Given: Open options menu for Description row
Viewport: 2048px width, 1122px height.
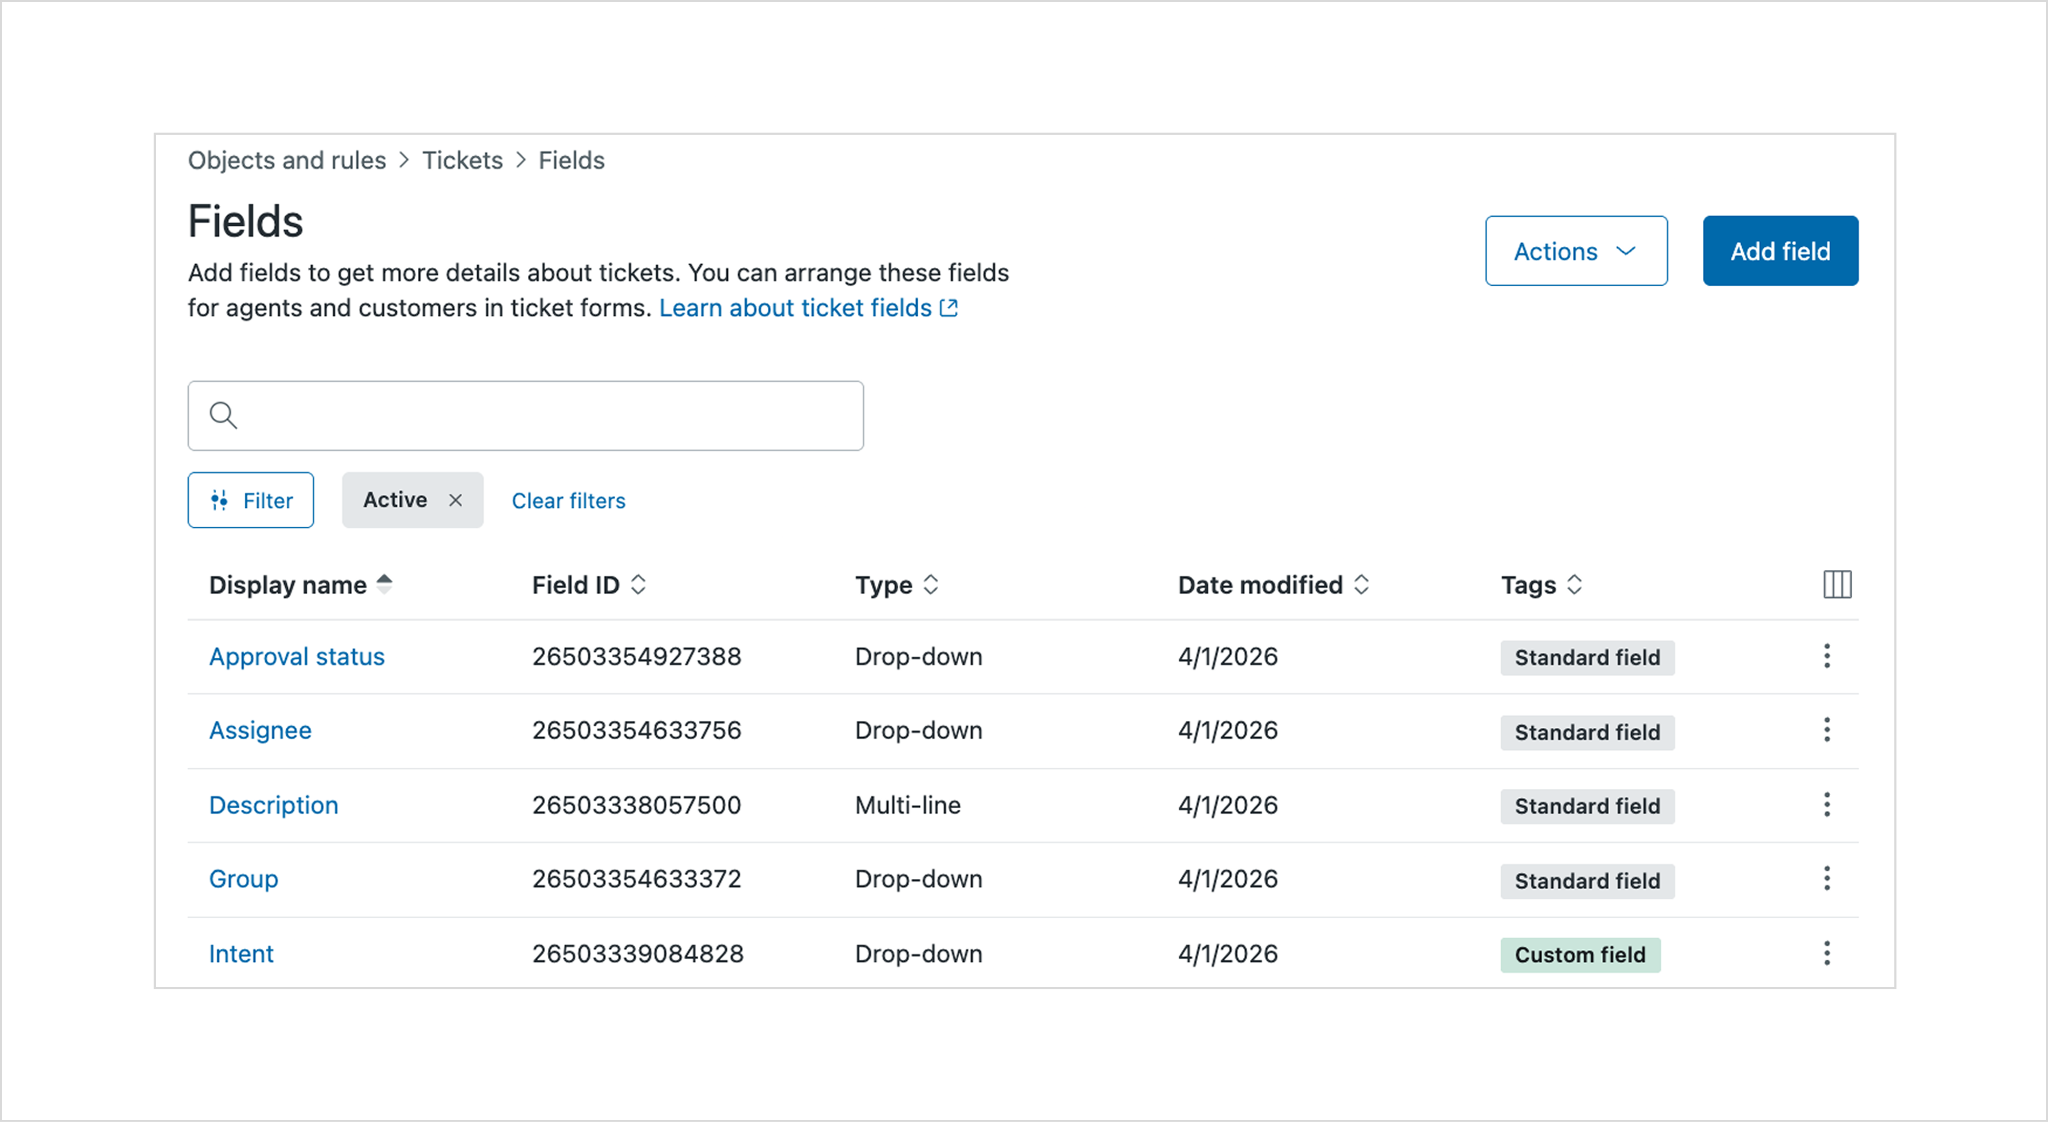Looking at the screenshot, I should click(1826, 805).
